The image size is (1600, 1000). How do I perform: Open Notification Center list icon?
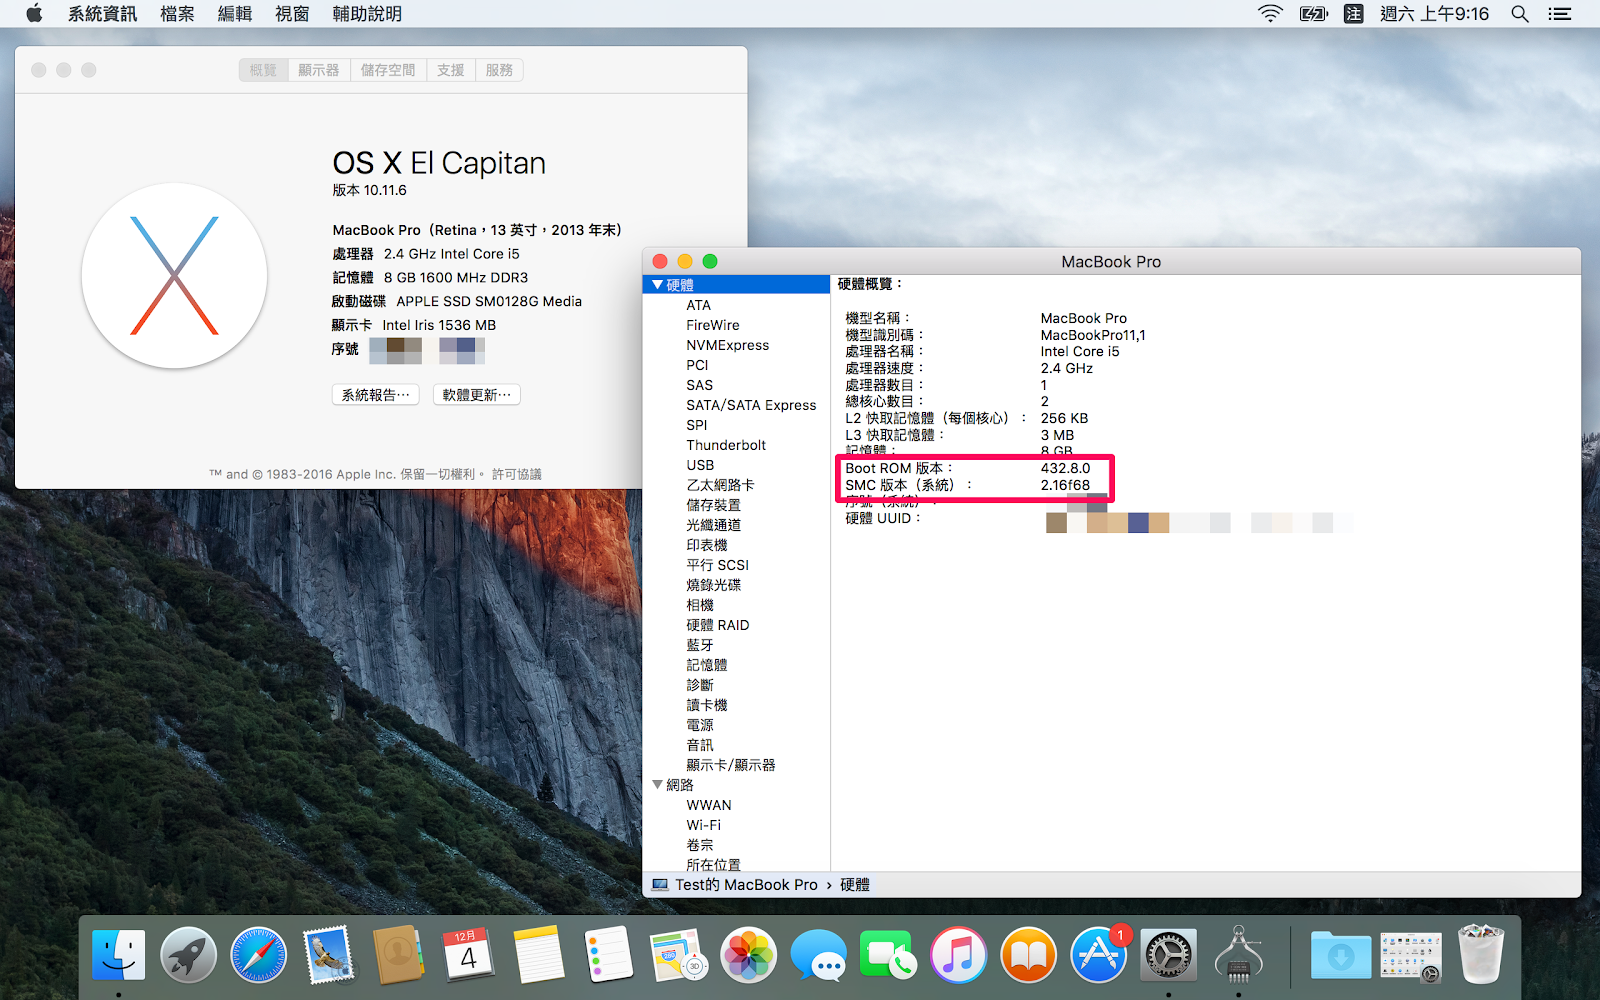(x=1560, y=13)
